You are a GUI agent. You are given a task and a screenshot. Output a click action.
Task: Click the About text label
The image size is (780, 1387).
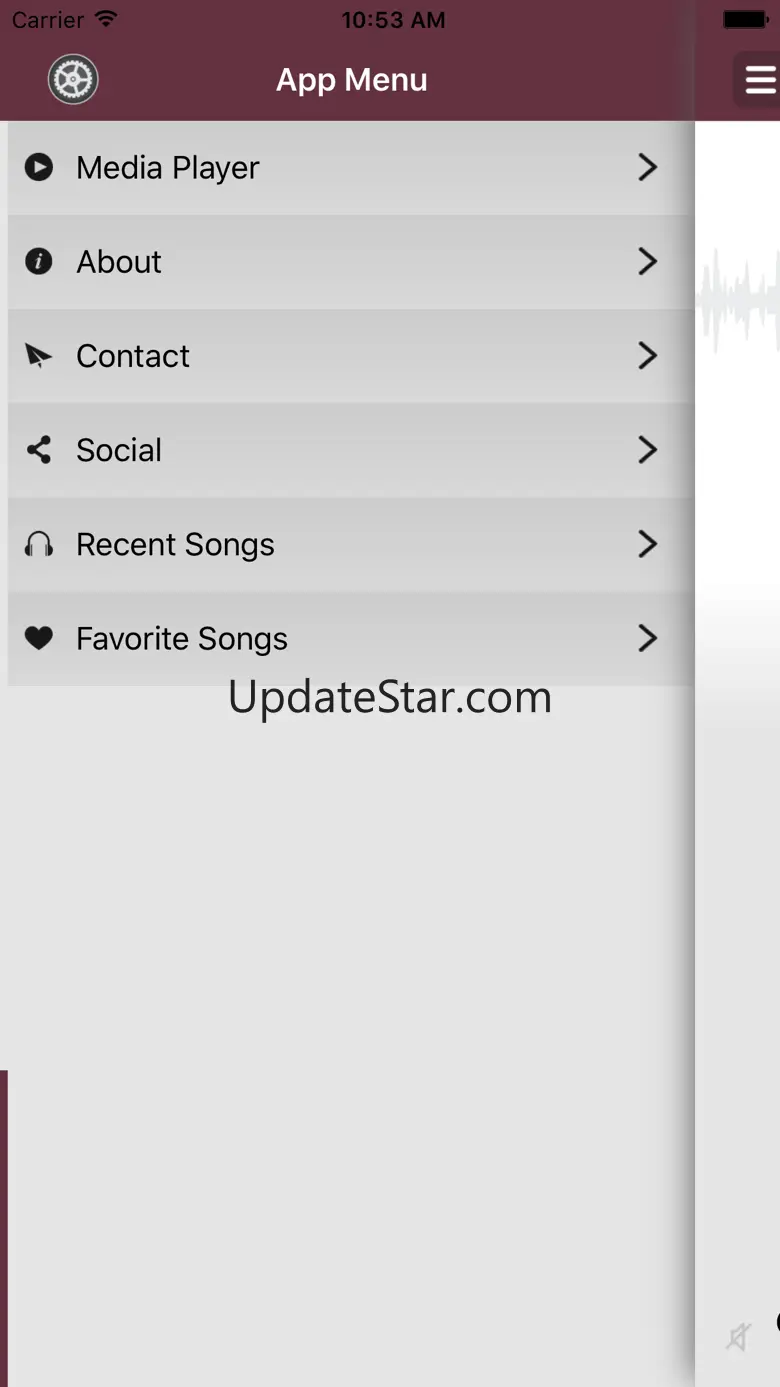[x=119, y=262]
